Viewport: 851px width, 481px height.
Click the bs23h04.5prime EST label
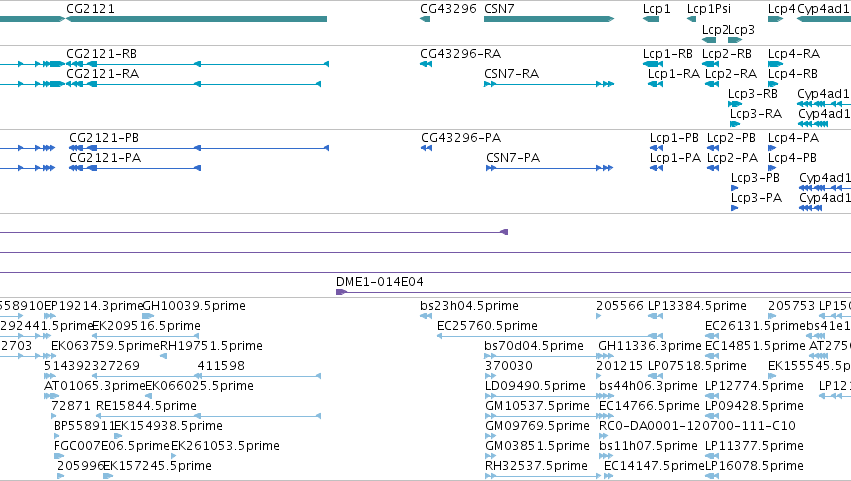(x=469, y=306)
